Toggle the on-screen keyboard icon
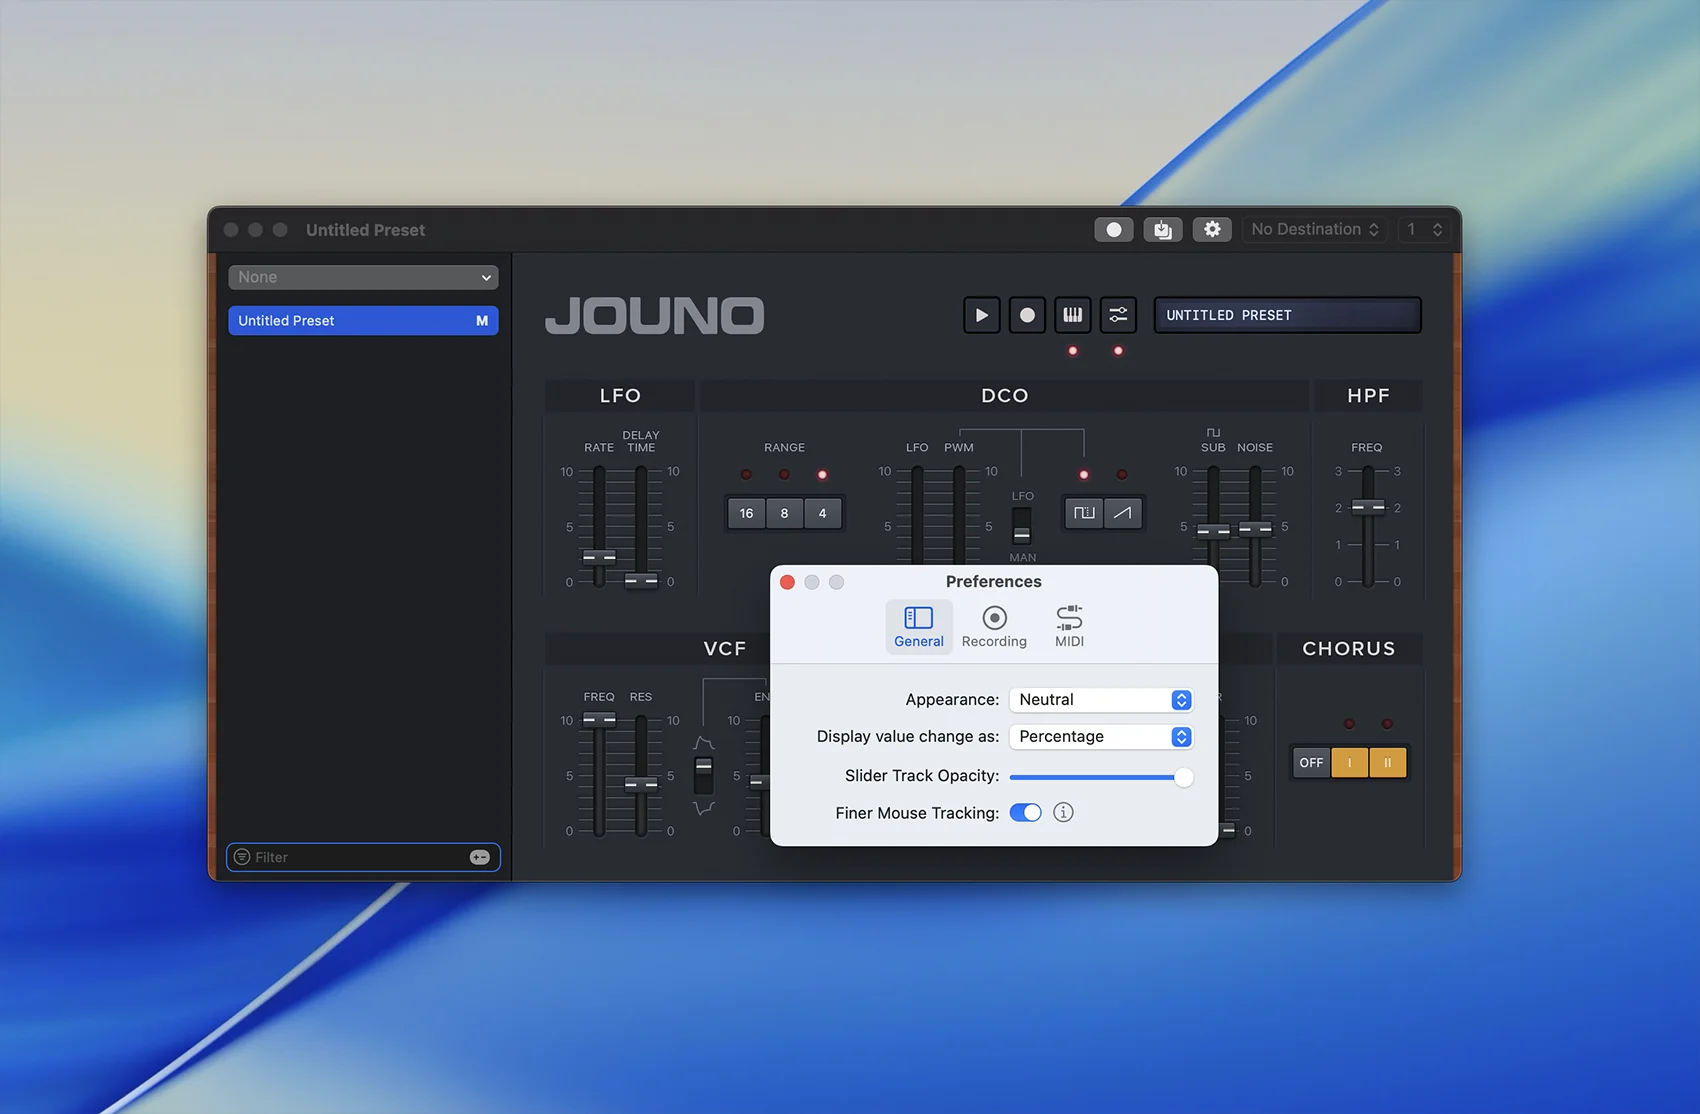The height and width of the screenshot is (1114, 1700). tap(1072, 315)
